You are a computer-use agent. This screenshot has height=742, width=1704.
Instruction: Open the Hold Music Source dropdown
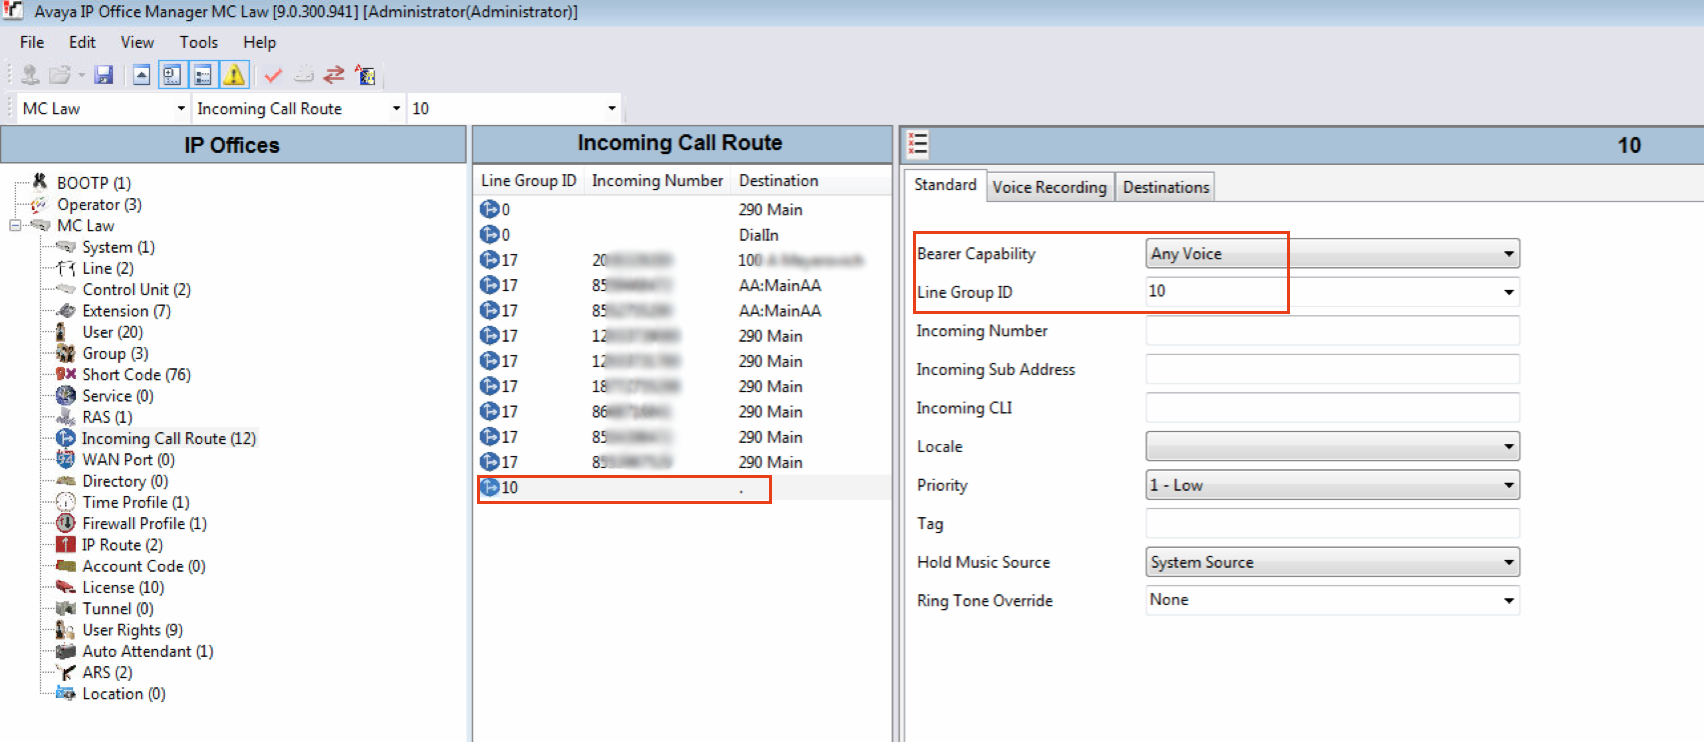1509,562
